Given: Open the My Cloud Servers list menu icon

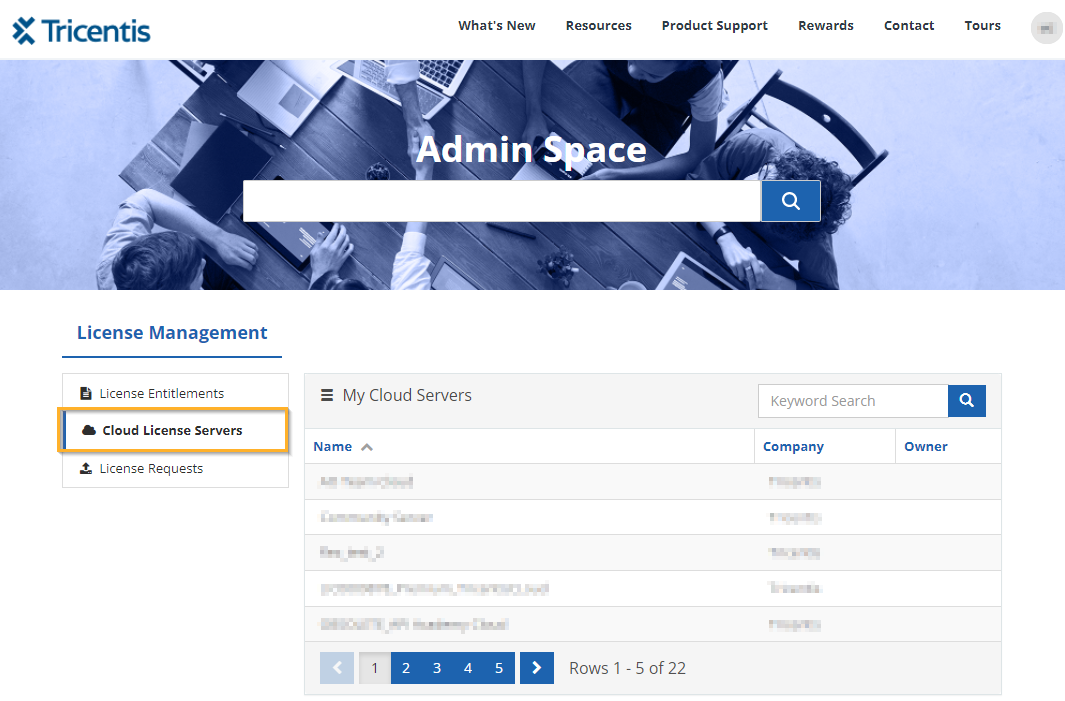Looking at the screenshot, I should click(326, 395).
